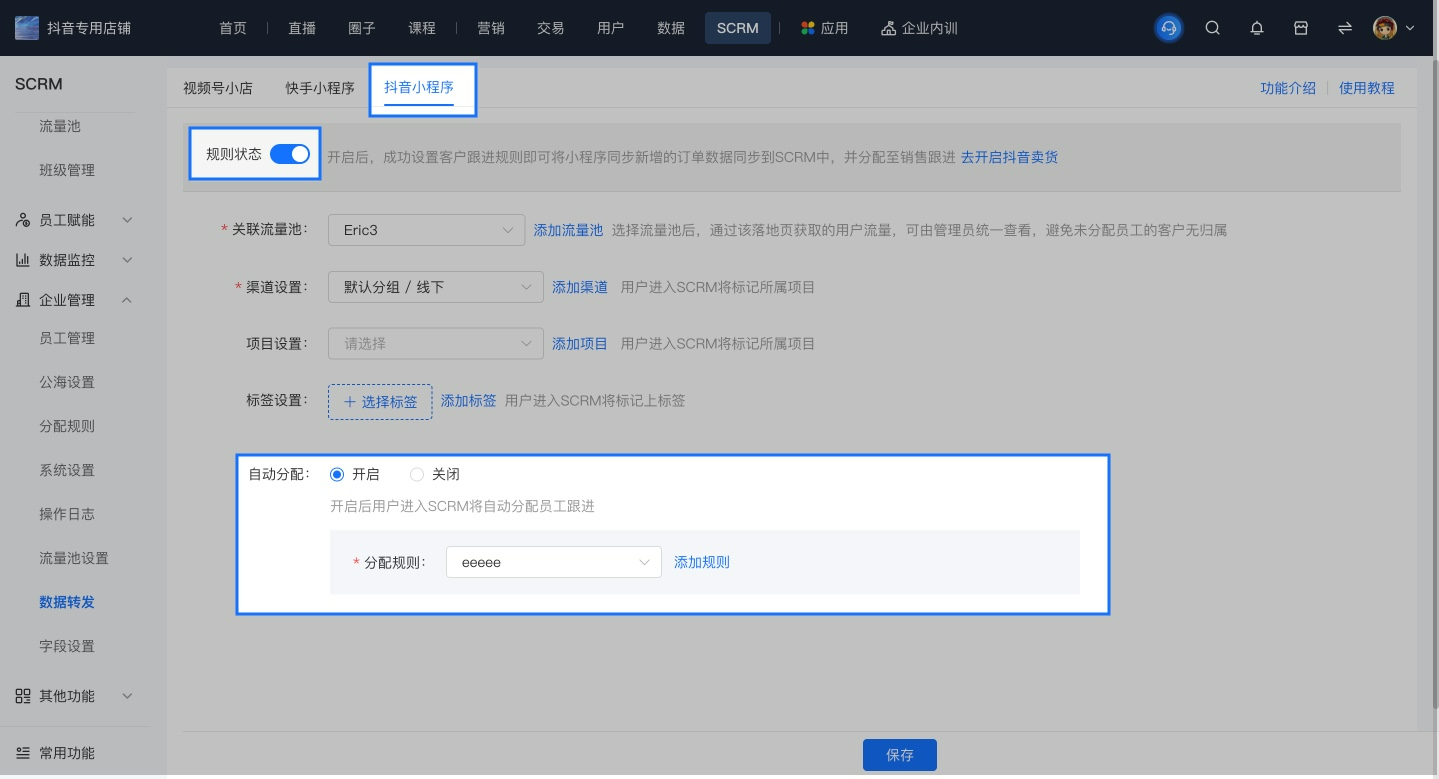Open 流量池设置 in sidebar
The width and height of the screenshot is (1439, 779).
tap(74, 558)
